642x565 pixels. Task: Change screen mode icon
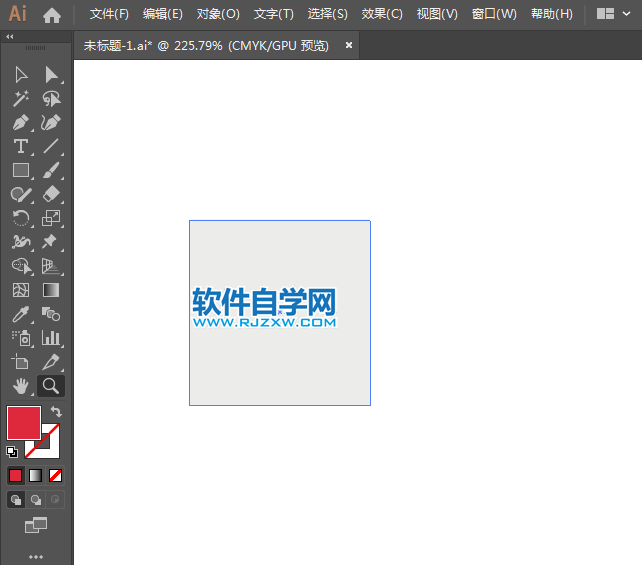pos(36,525)
